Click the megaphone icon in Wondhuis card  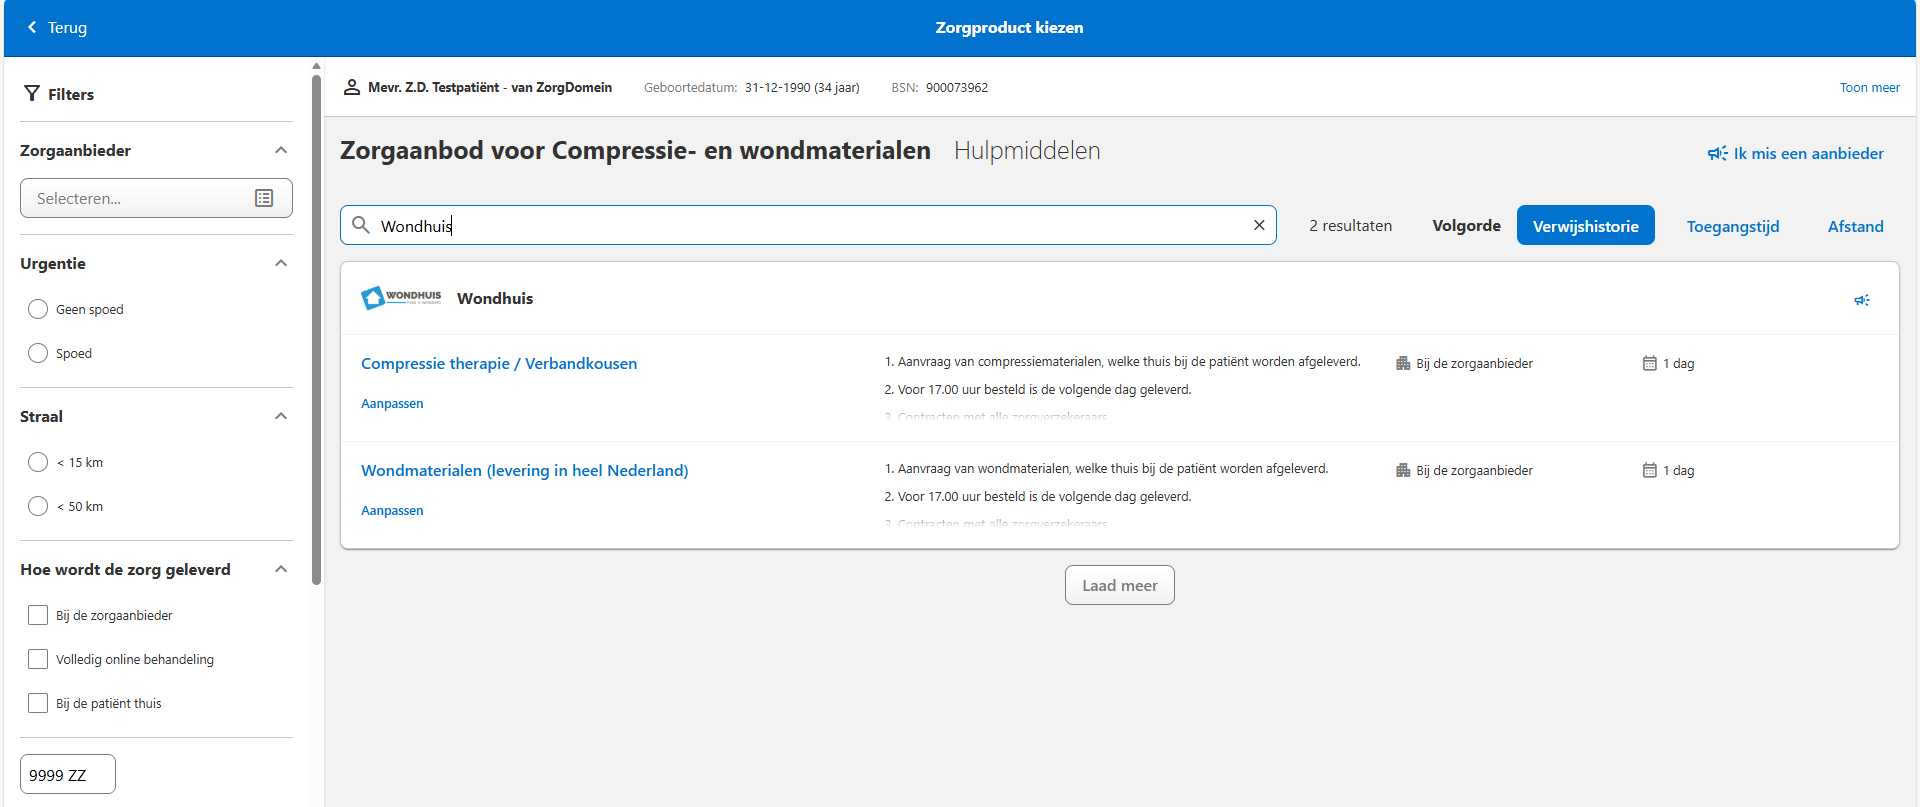point(1861,300)
